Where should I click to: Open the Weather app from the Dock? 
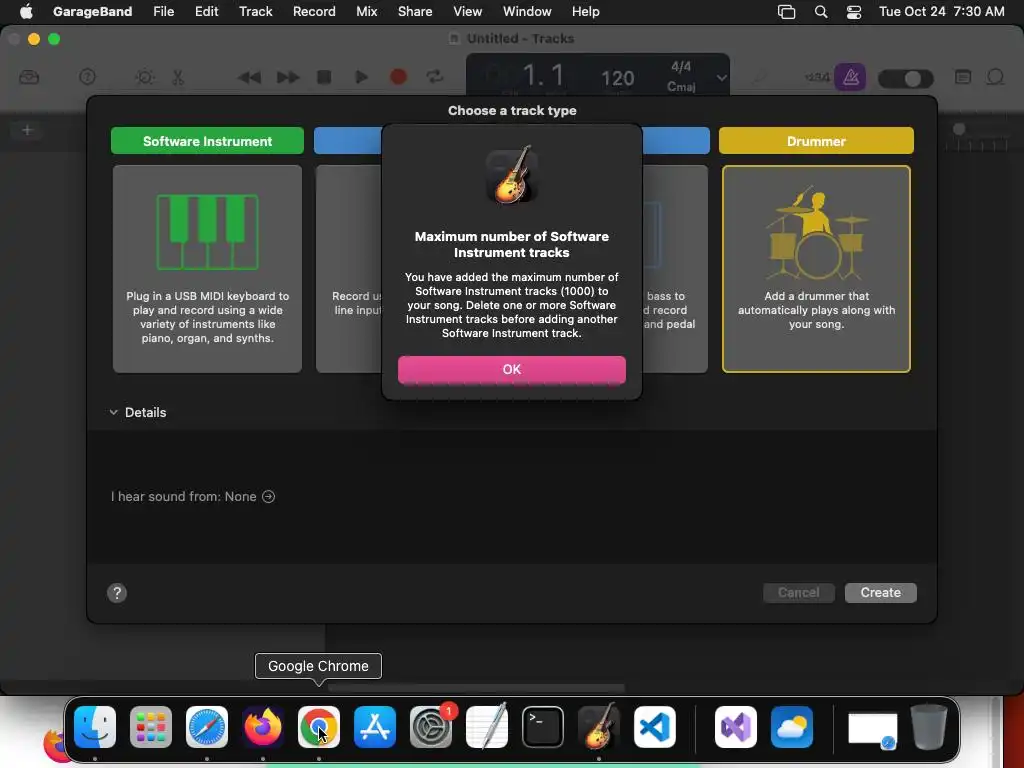pos(792,726)
